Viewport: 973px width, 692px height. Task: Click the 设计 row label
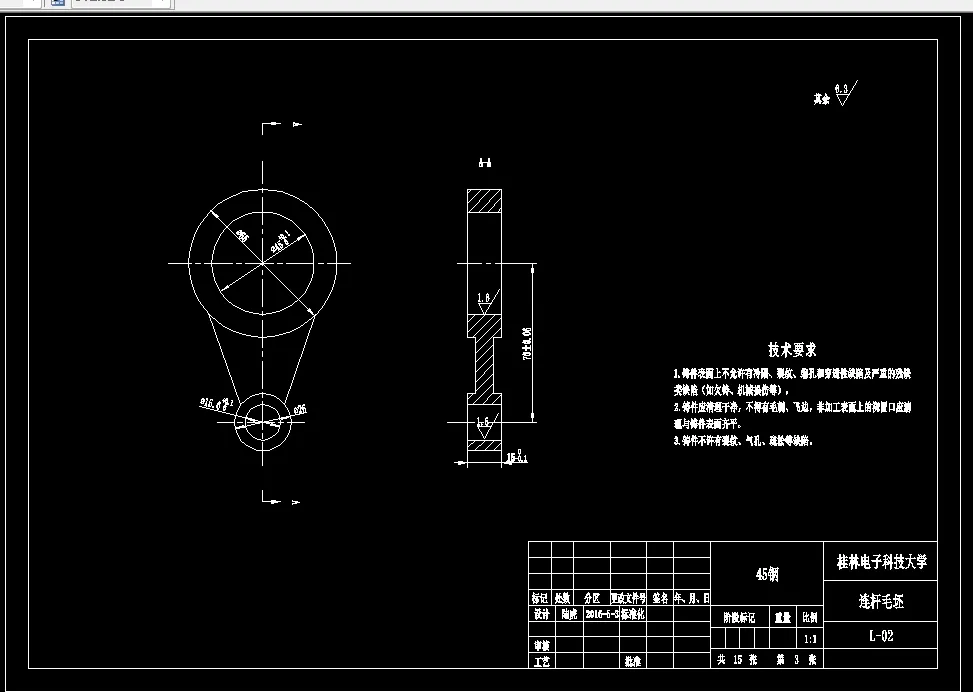tap(541, 614)
